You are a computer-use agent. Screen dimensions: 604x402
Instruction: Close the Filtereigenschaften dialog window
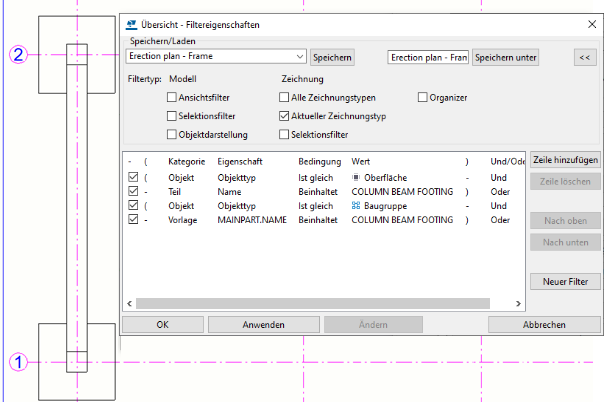(x=590, y=21)
